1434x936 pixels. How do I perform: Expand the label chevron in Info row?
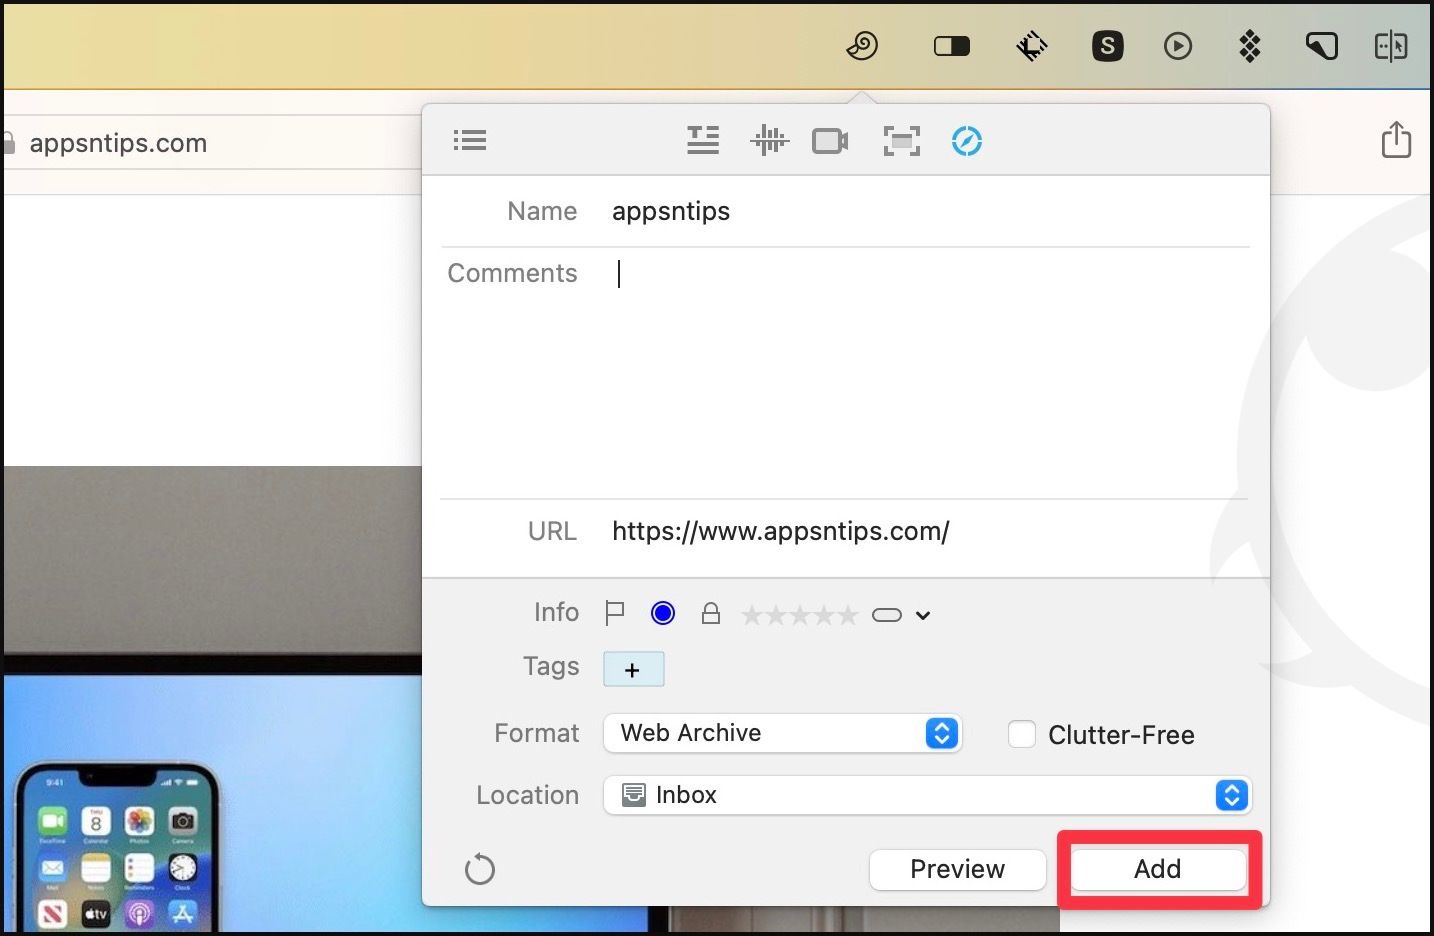click(923, 615)
